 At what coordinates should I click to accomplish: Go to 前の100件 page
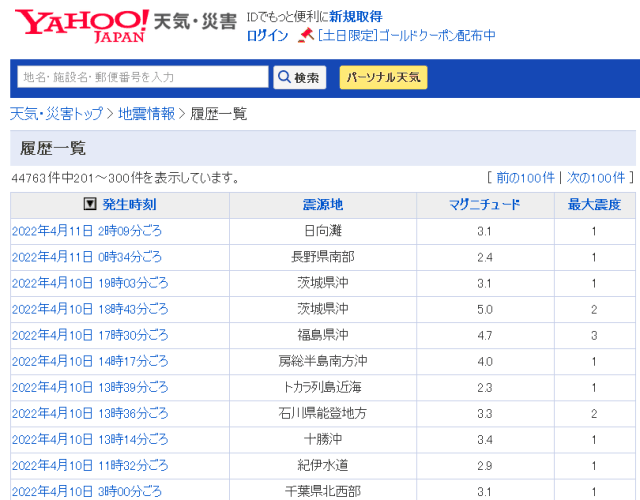[525, 178]
